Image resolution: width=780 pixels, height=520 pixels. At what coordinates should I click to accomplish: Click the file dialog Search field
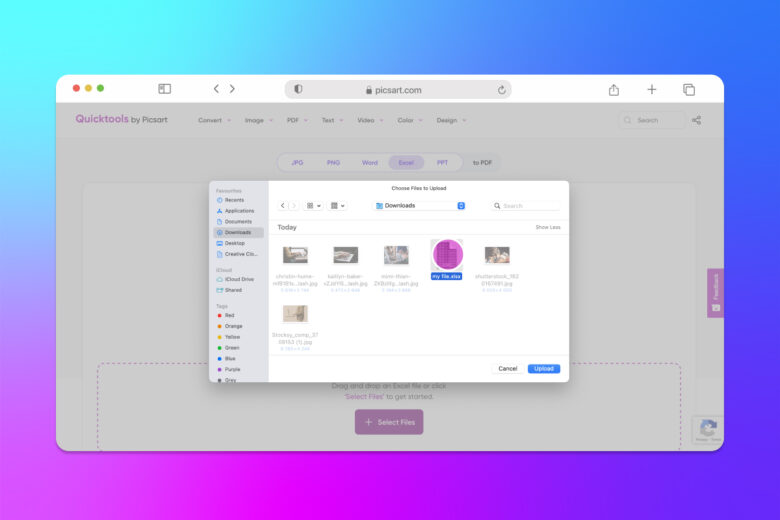click(525, 206)
